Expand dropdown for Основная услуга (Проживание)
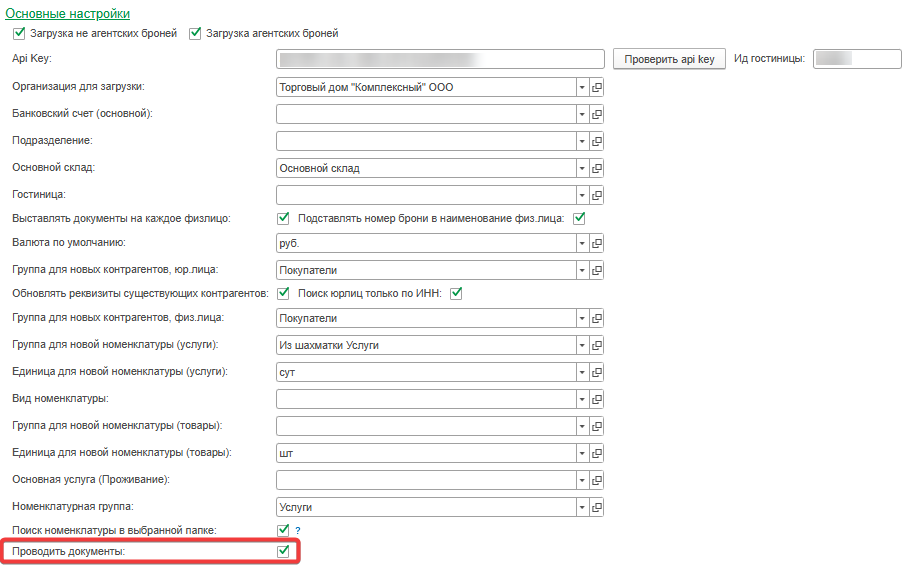Screen dimensions: 918x575 tap(582, 480)
